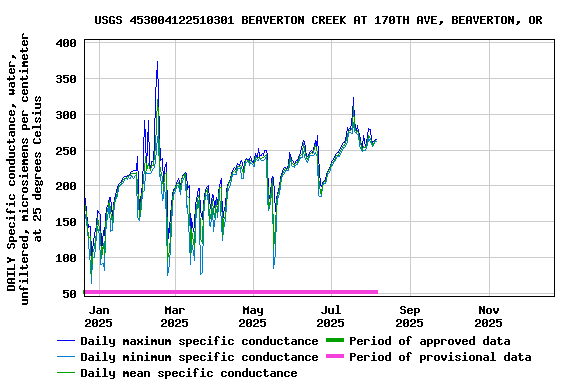This screenshot has width=576, height=384.
Task: Click the y-axis label 200
Action: 66,186
